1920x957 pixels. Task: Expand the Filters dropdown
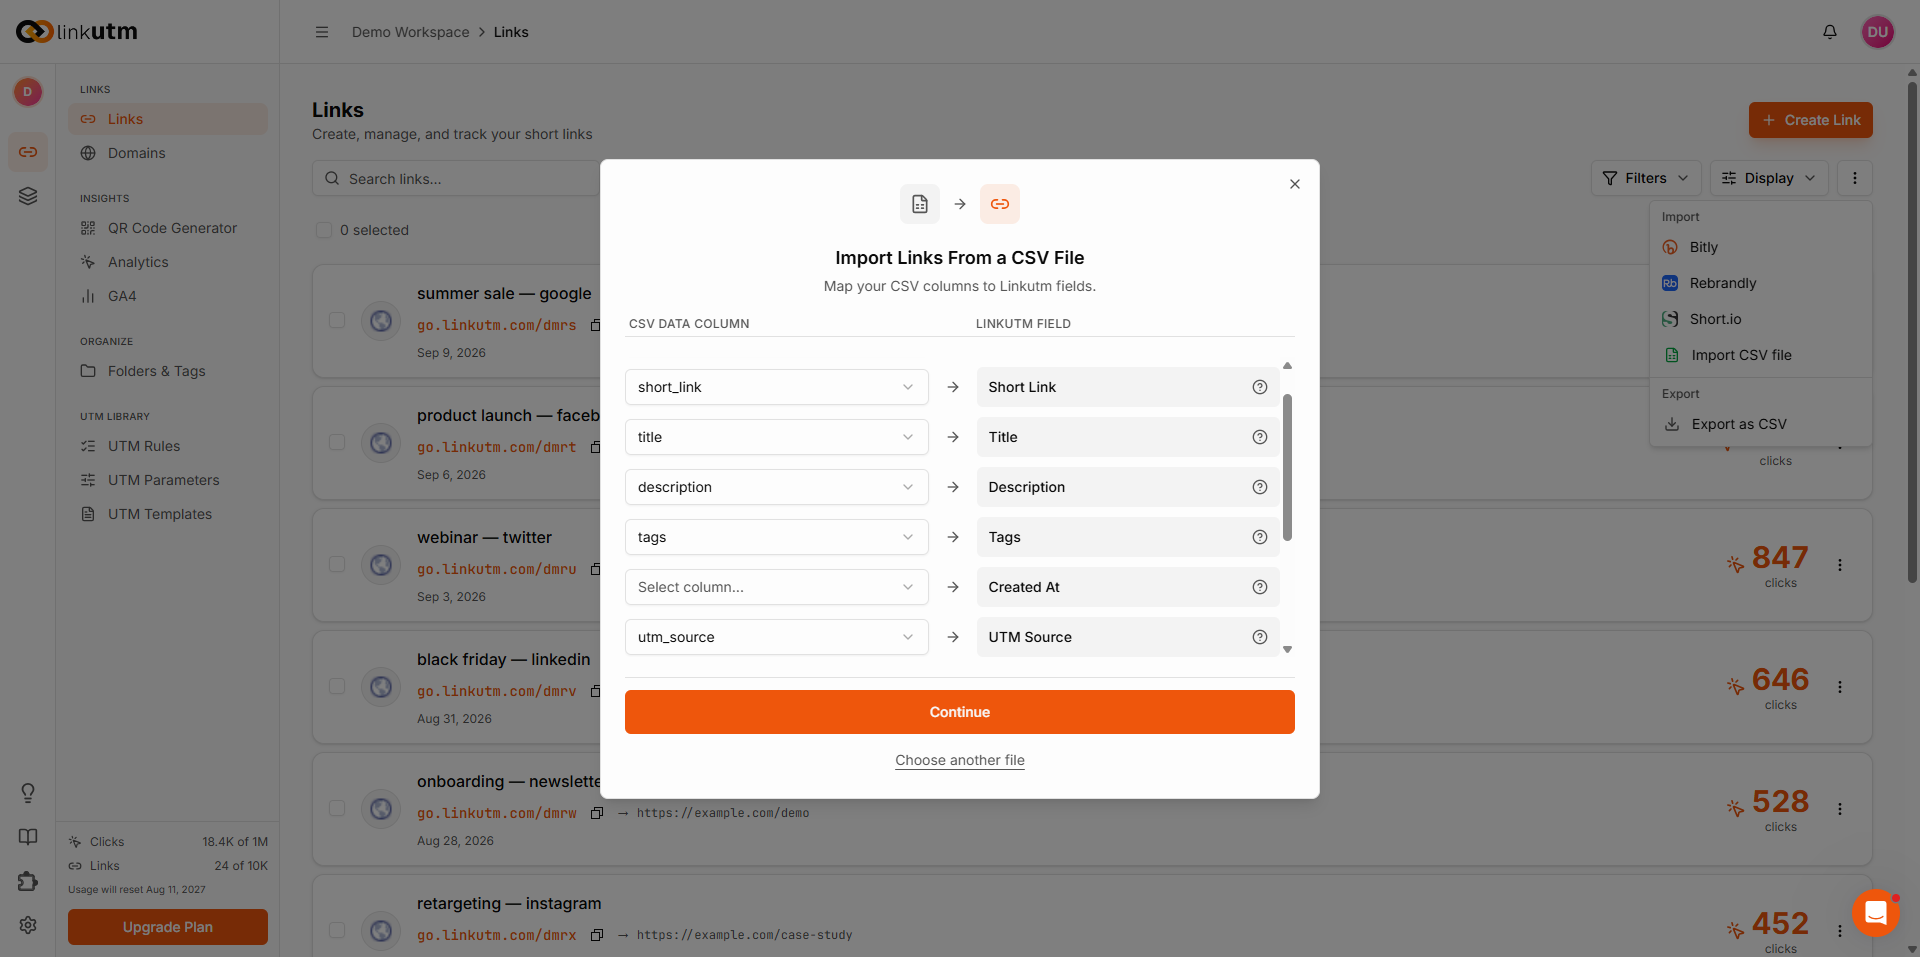[1645, 178]
